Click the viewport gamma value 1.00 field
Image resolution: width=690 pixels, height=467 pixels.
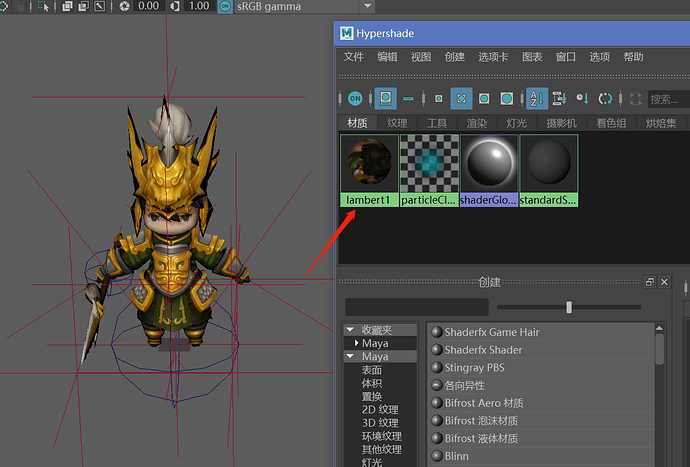point(199,6)
